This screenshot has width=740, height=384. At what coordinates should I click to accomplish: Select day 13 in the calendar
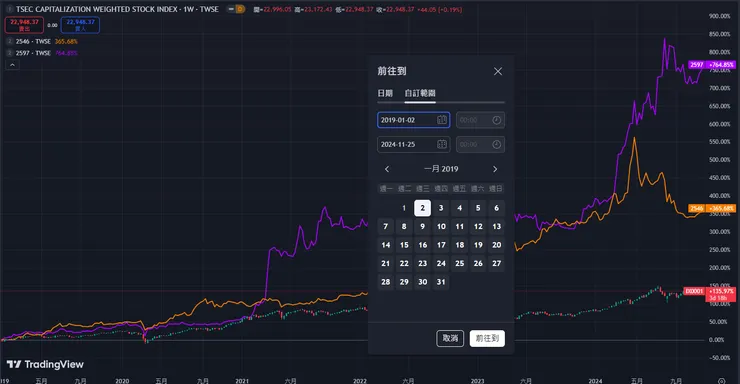tap(496, 226)
